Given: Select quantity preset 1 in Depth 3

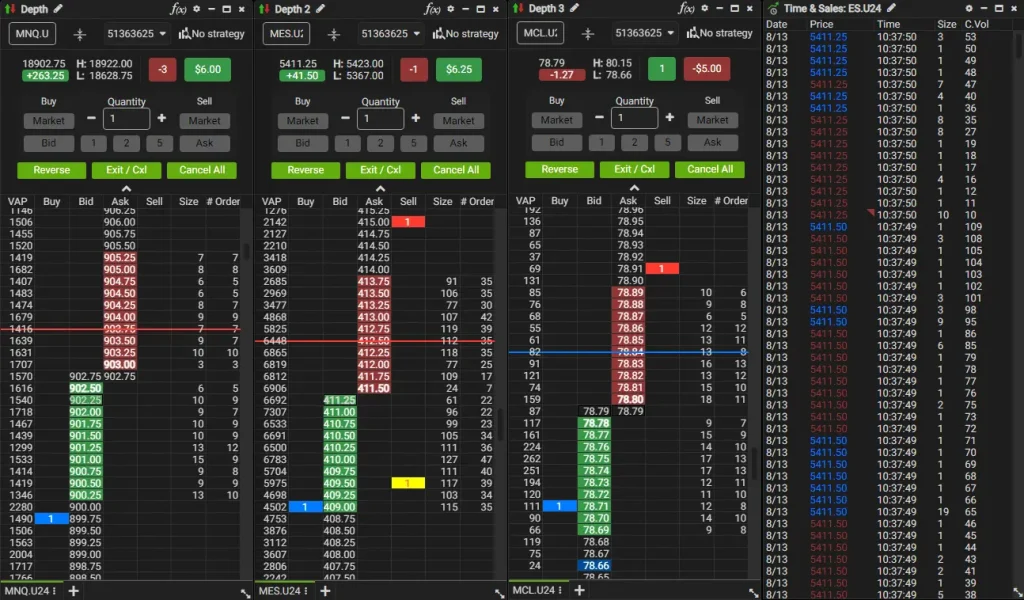Looking at the screenshot, I should [602, 143].
